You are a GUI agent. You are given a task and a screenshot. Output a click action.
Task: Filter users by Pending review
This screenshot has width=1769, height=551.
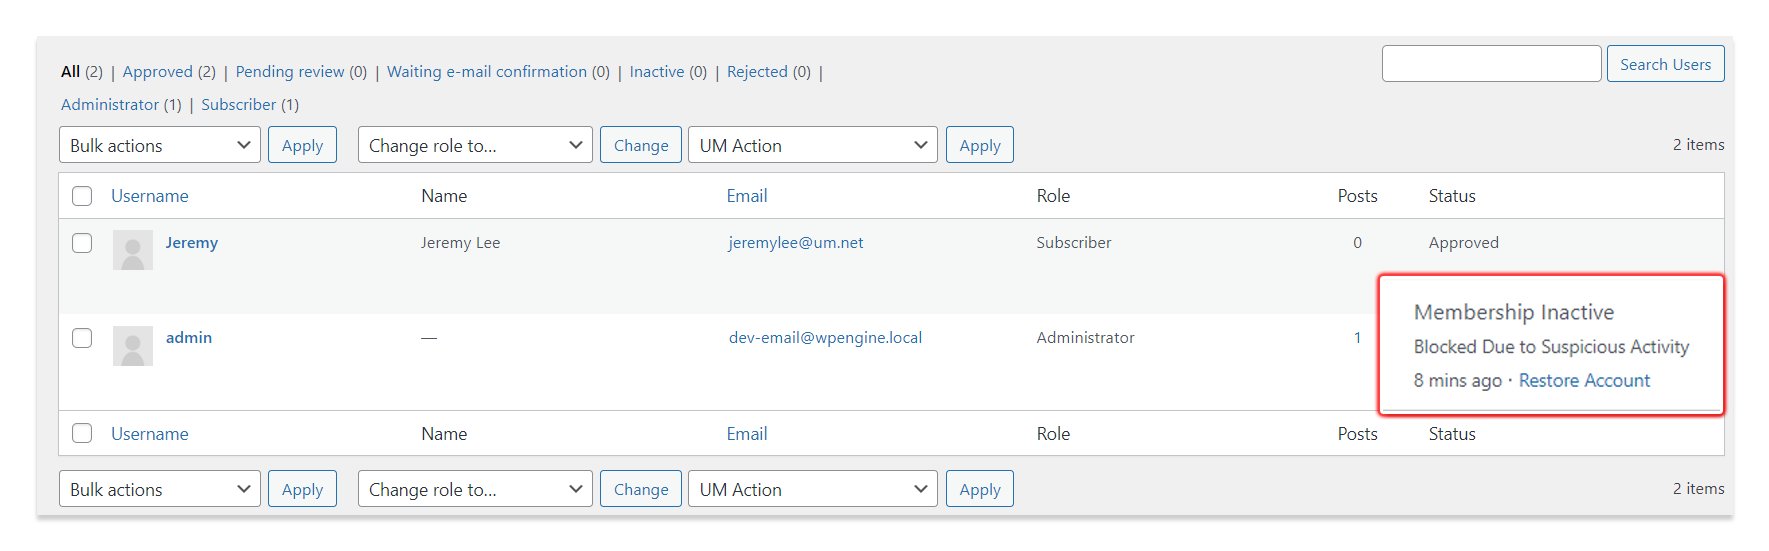click(x=290, y=72)
